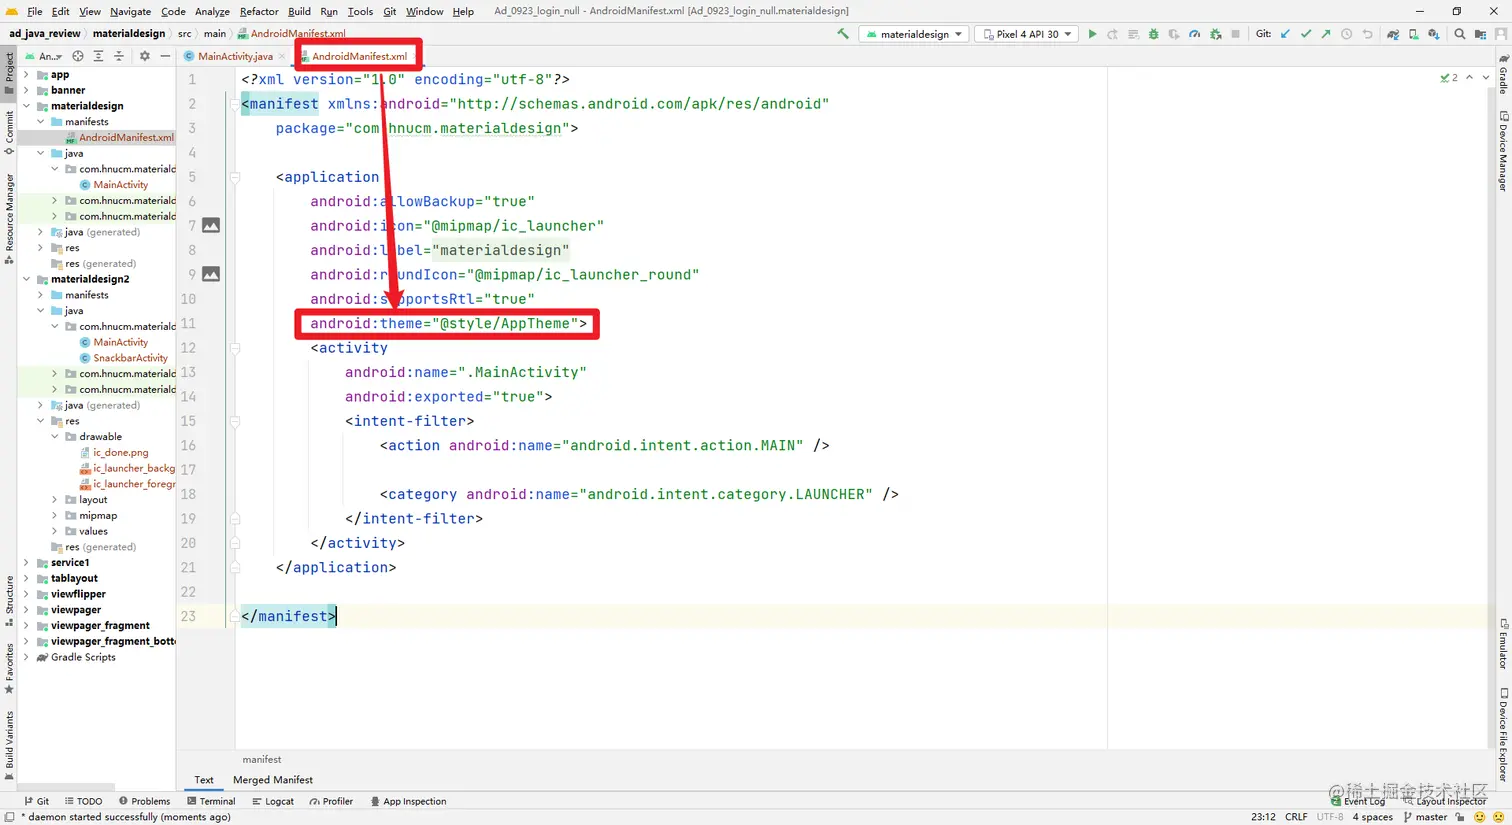
Task: Collapse the drawable folder
Action: (55, 436)
